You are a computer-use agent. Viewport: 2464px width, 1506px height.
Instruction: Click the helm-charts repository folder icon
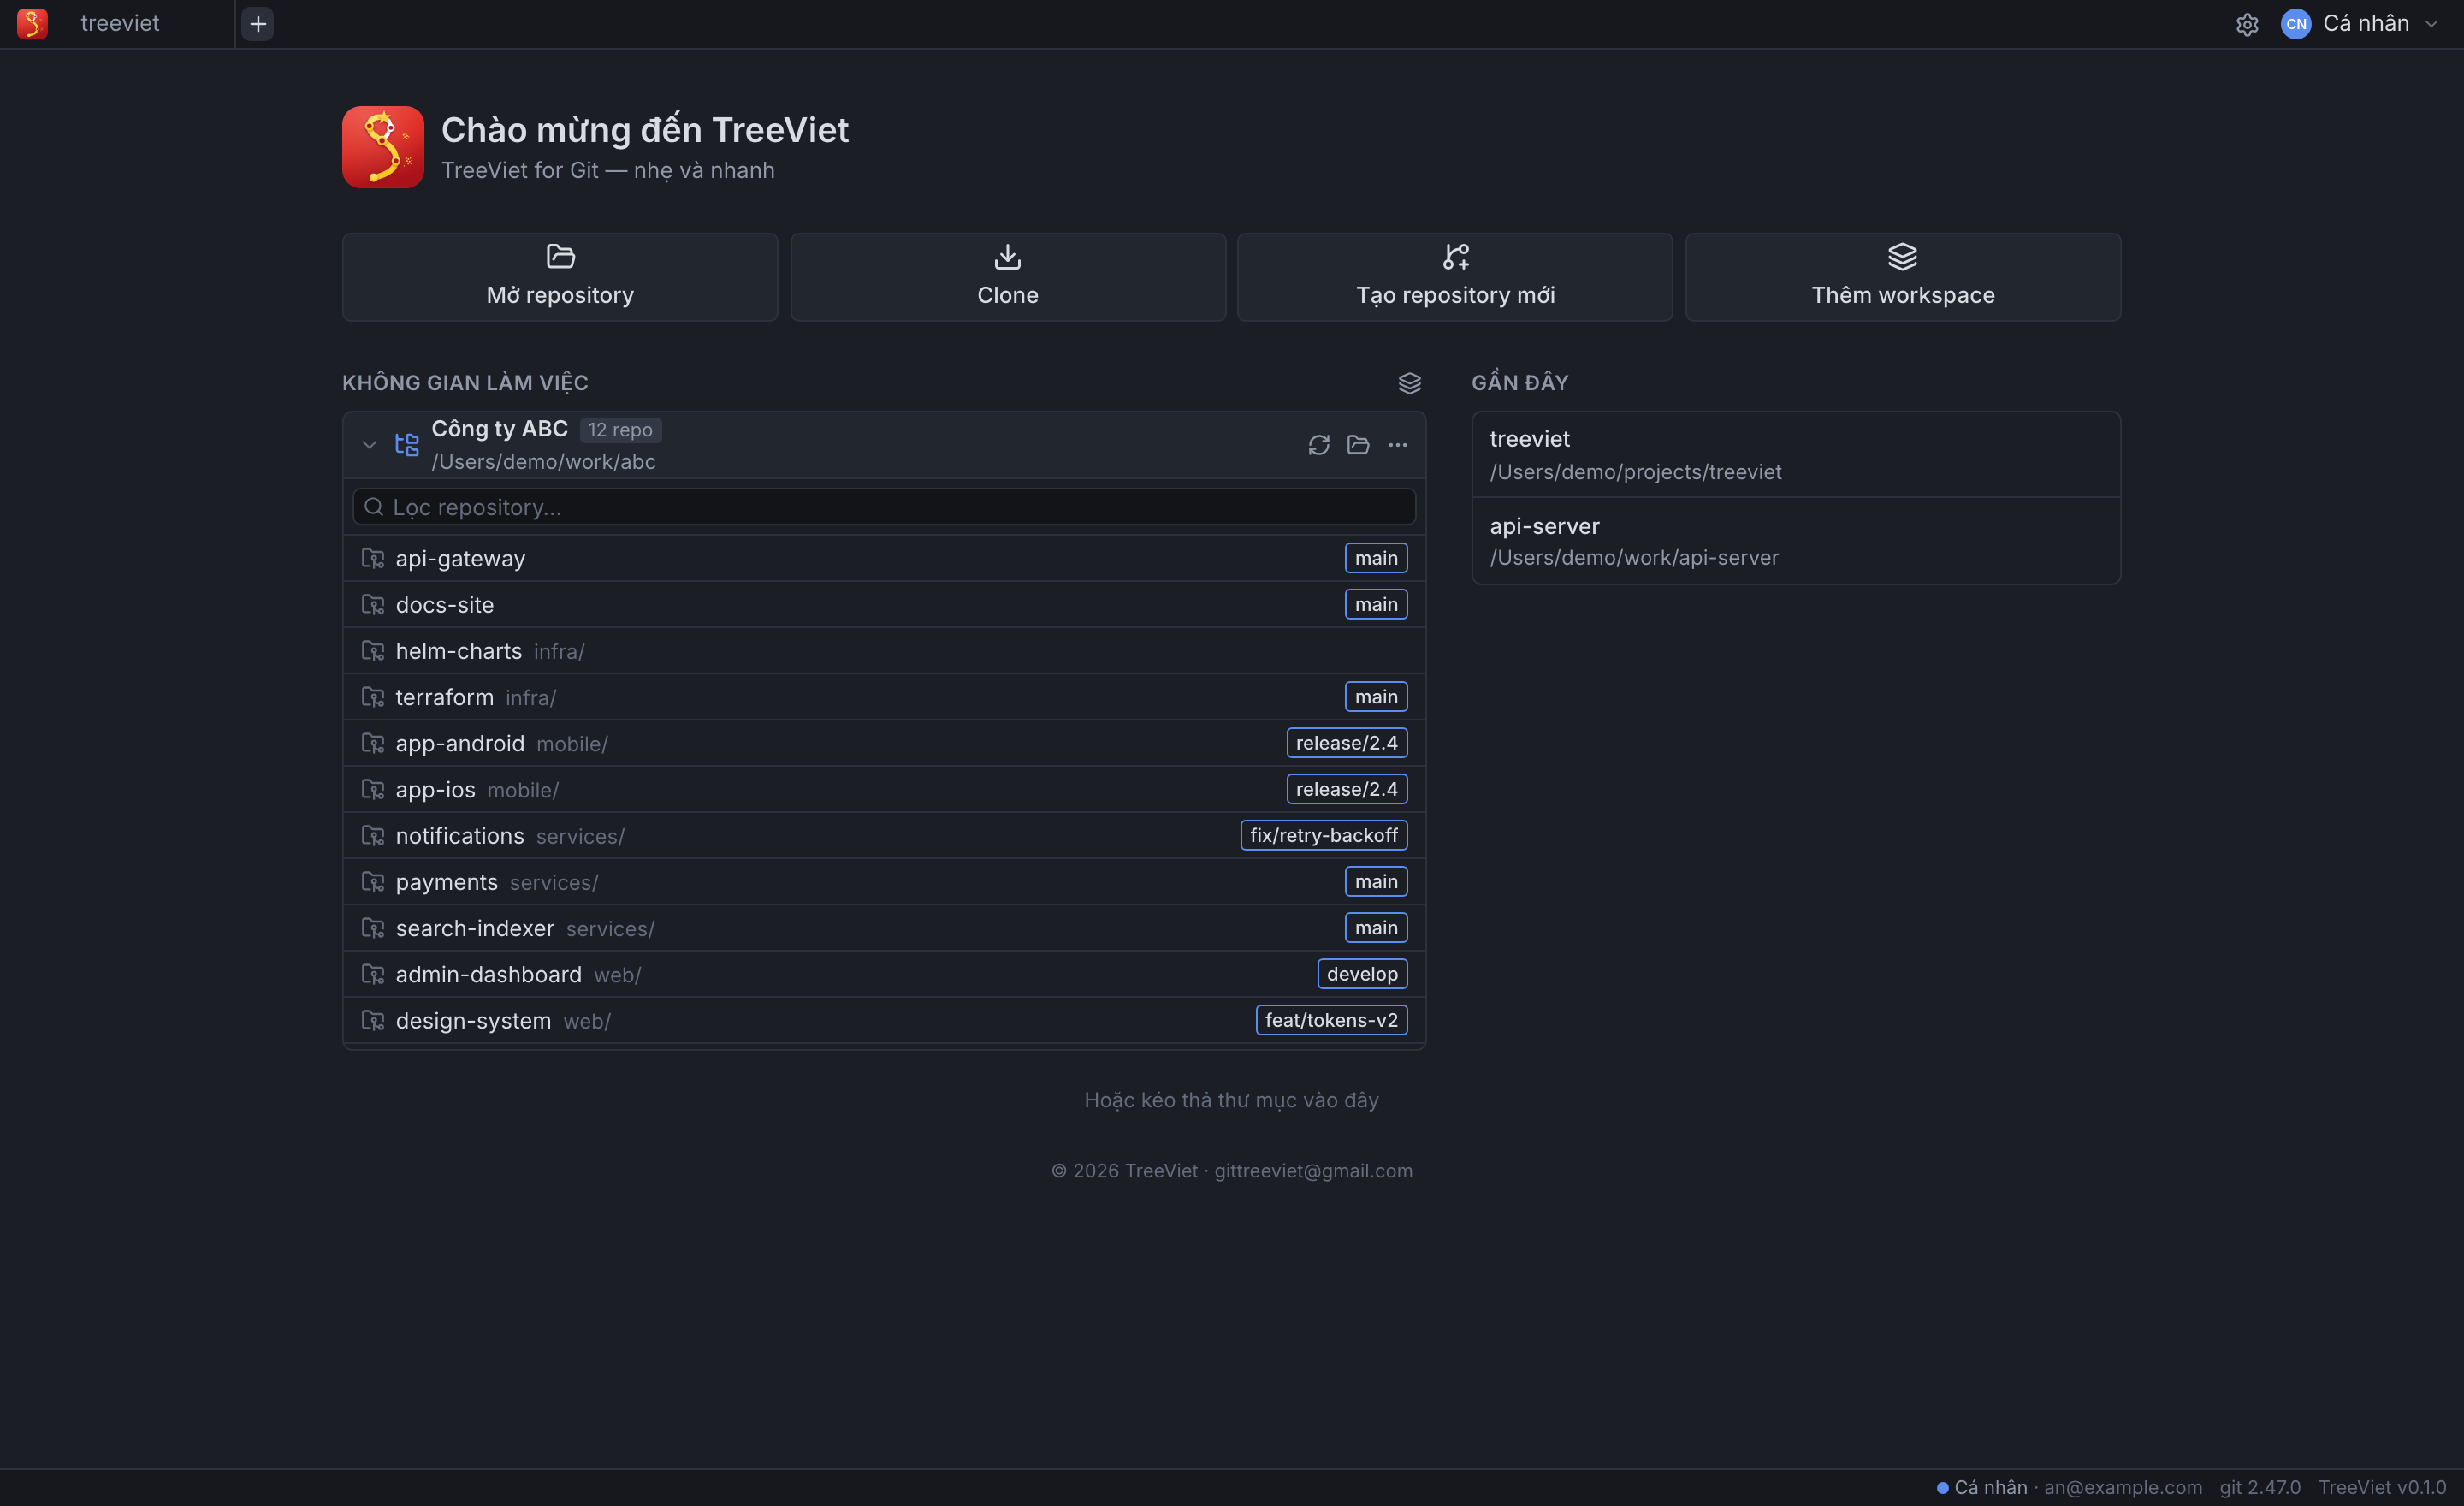373,650
